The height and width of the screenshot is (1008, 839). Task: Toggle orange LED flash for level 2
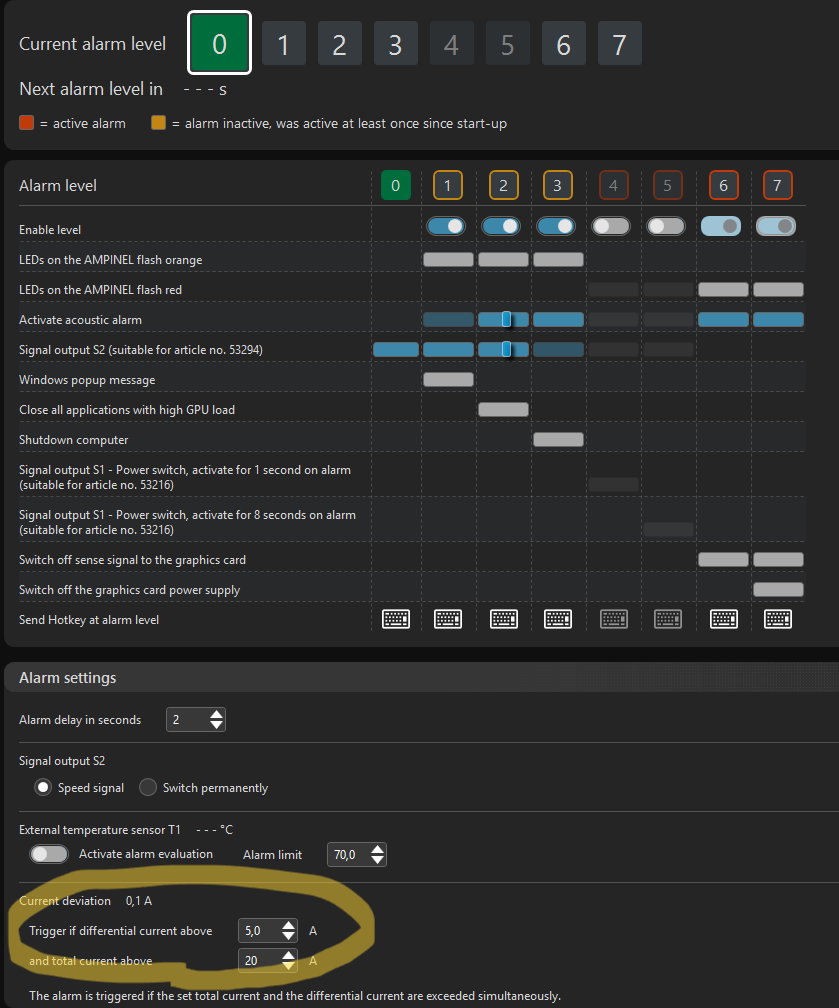pos(503,259)
